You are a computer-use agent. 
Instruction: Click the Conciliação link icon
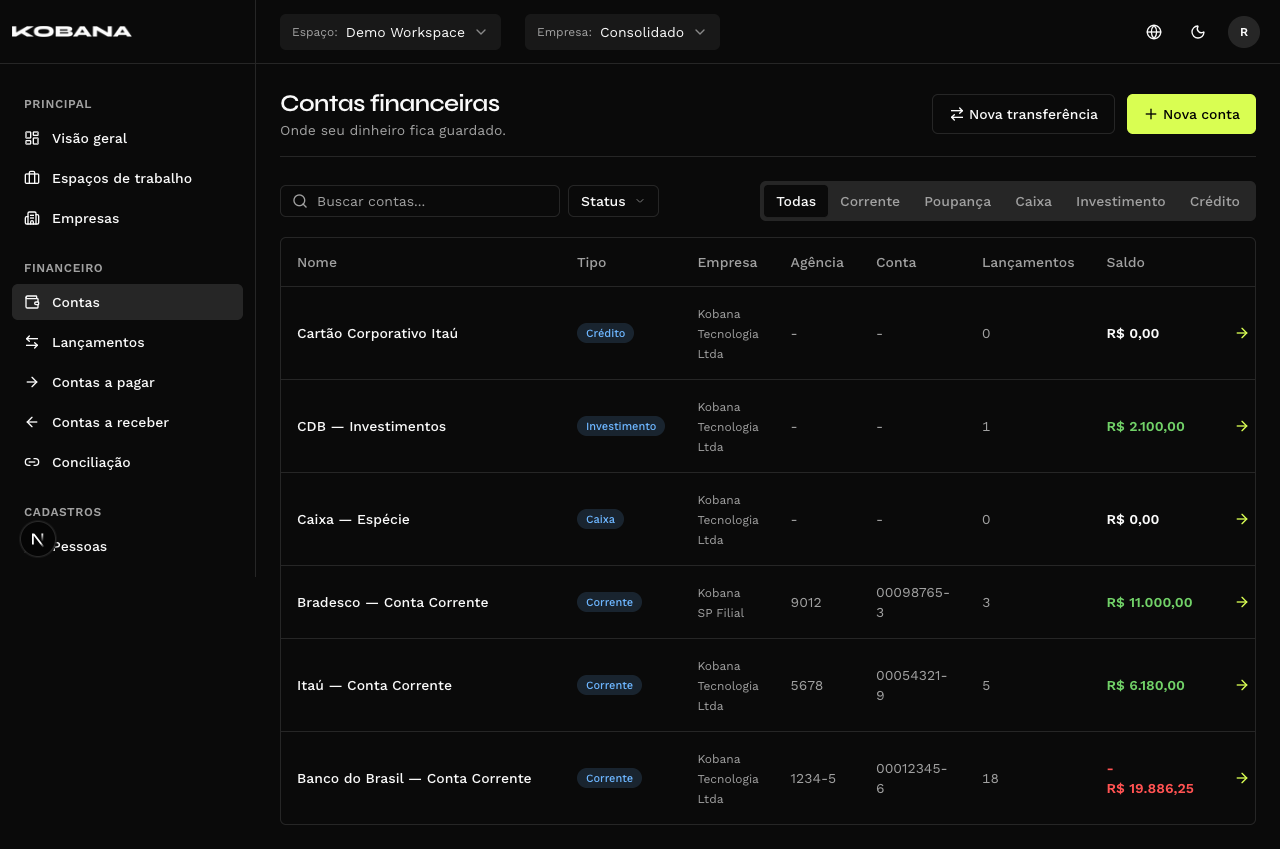32,462
